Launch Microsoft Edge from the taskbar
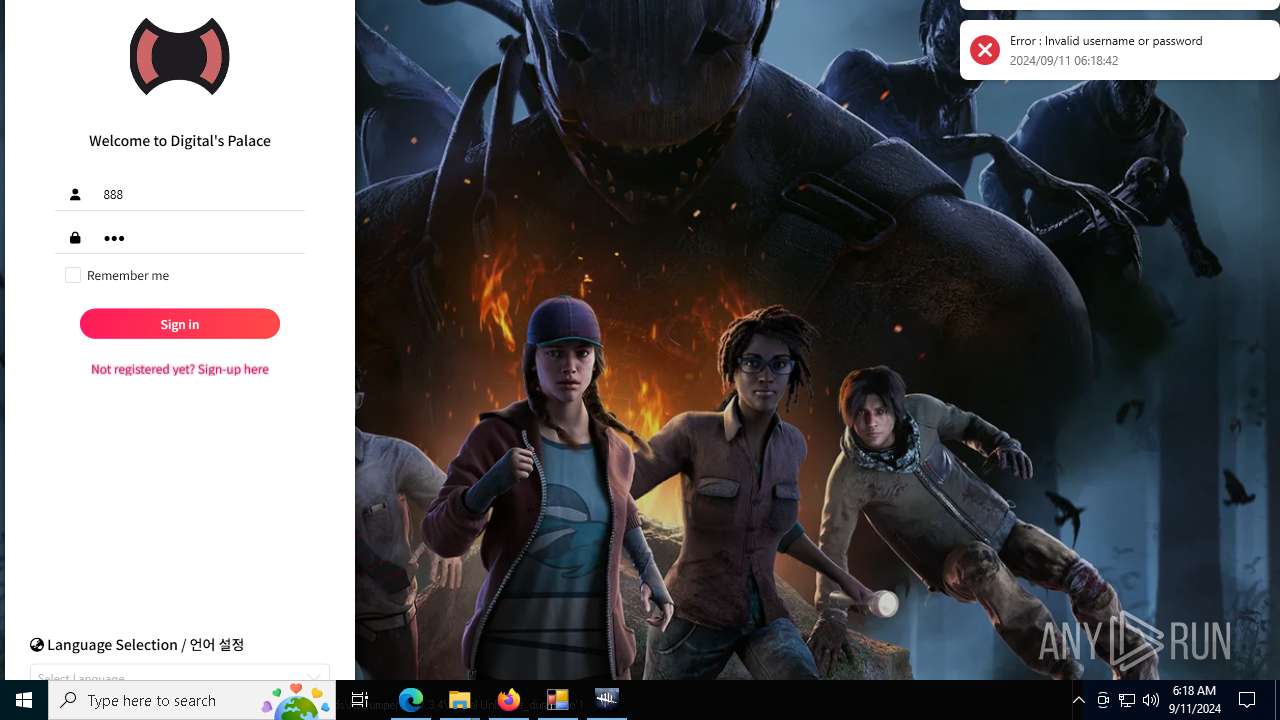Viewport: 1280px width, 720px height. point(411,700)
